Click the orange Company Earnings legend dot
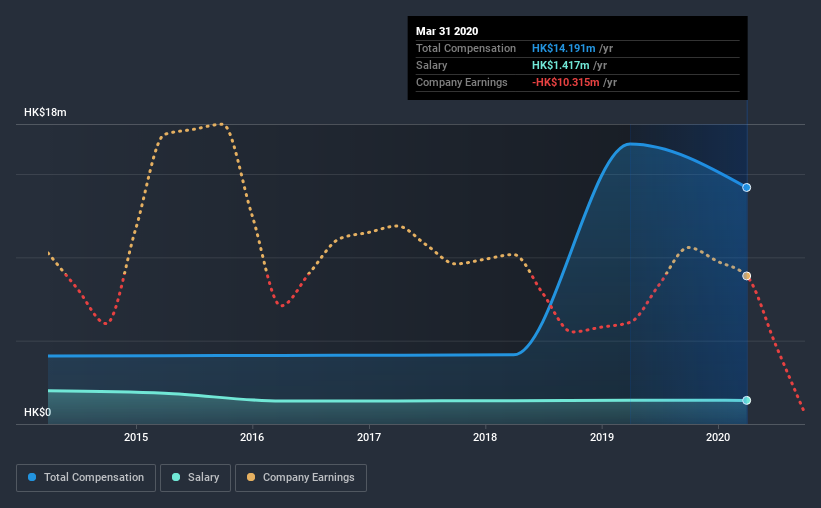821x508 pixels. pyautogui.click(x=251, y=477)
